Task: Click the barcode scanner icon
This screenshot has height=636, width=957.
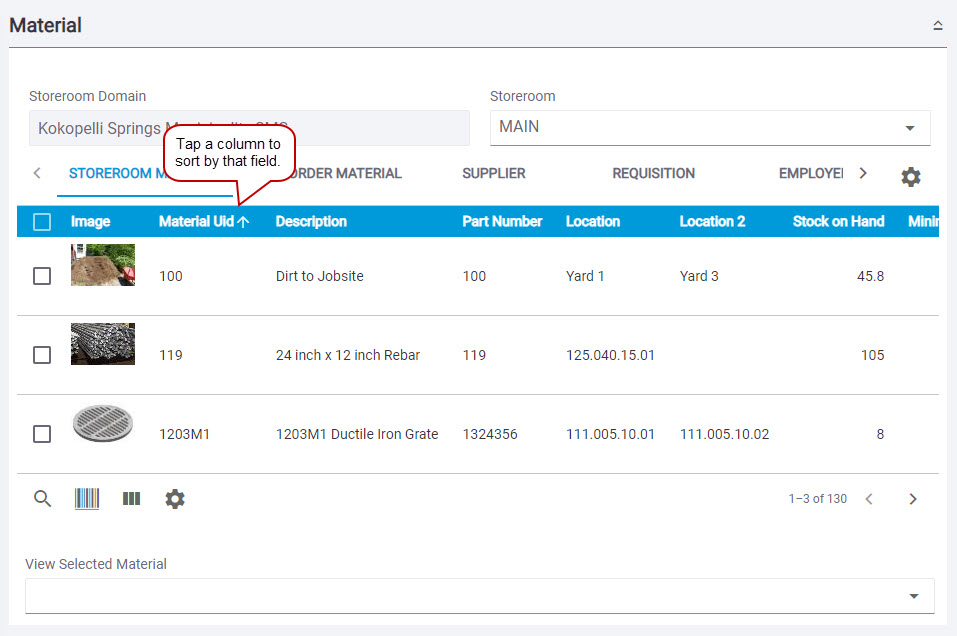Action: coord(87,499)
